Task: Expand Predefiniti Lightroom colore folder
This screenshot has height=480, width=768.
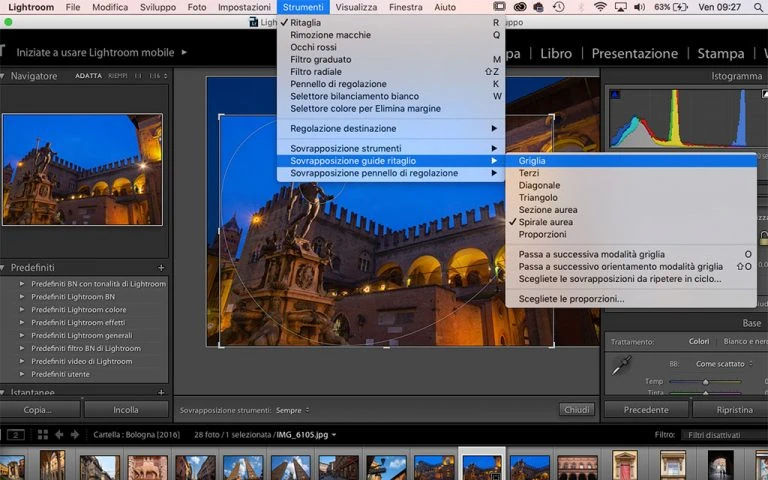Action: (22, 310)
